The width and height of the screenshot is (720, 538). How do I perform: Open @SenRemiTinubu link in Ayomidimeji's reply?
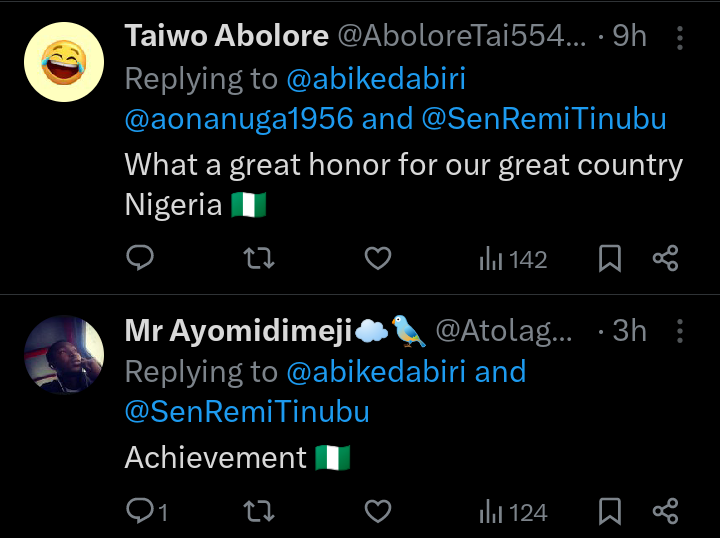(247, 411)
